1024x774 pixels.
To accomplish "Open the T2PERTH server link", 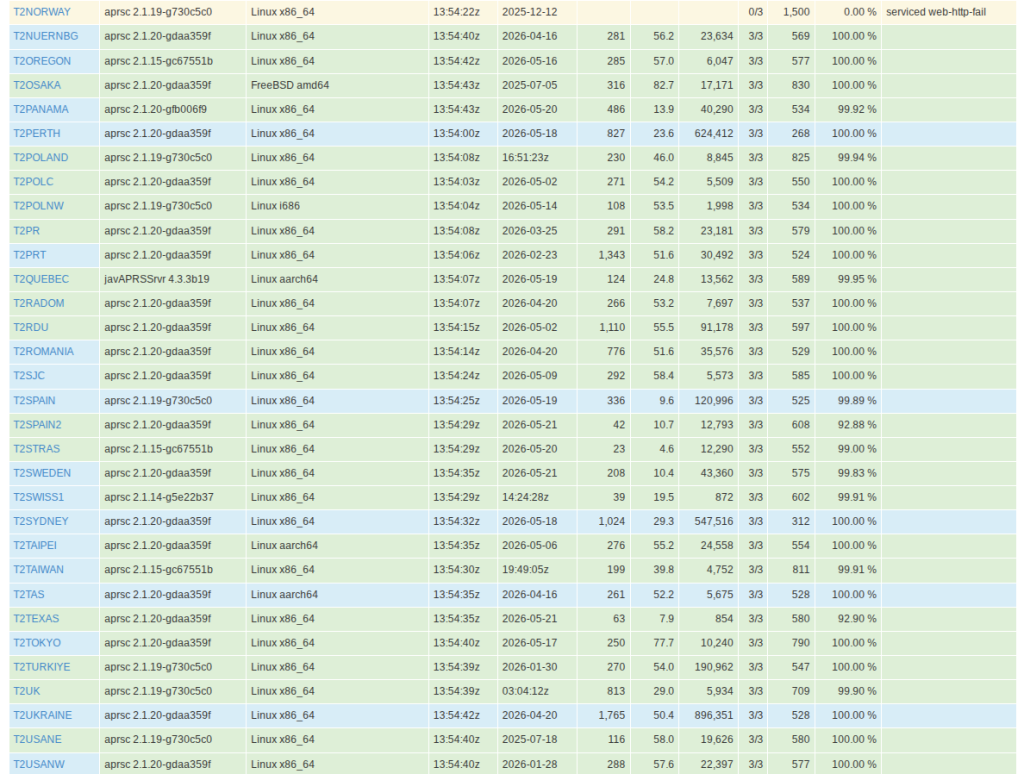I will tap(37, 133).
